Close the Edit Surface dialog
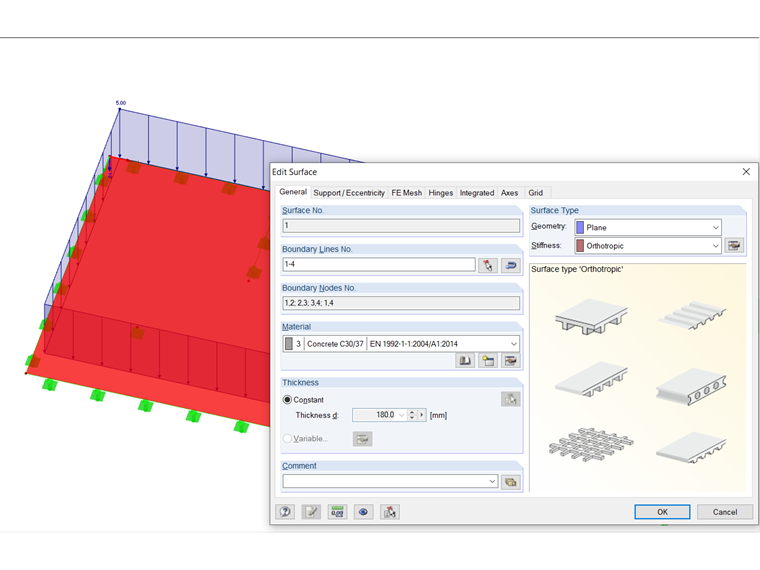 pos(746,172)
